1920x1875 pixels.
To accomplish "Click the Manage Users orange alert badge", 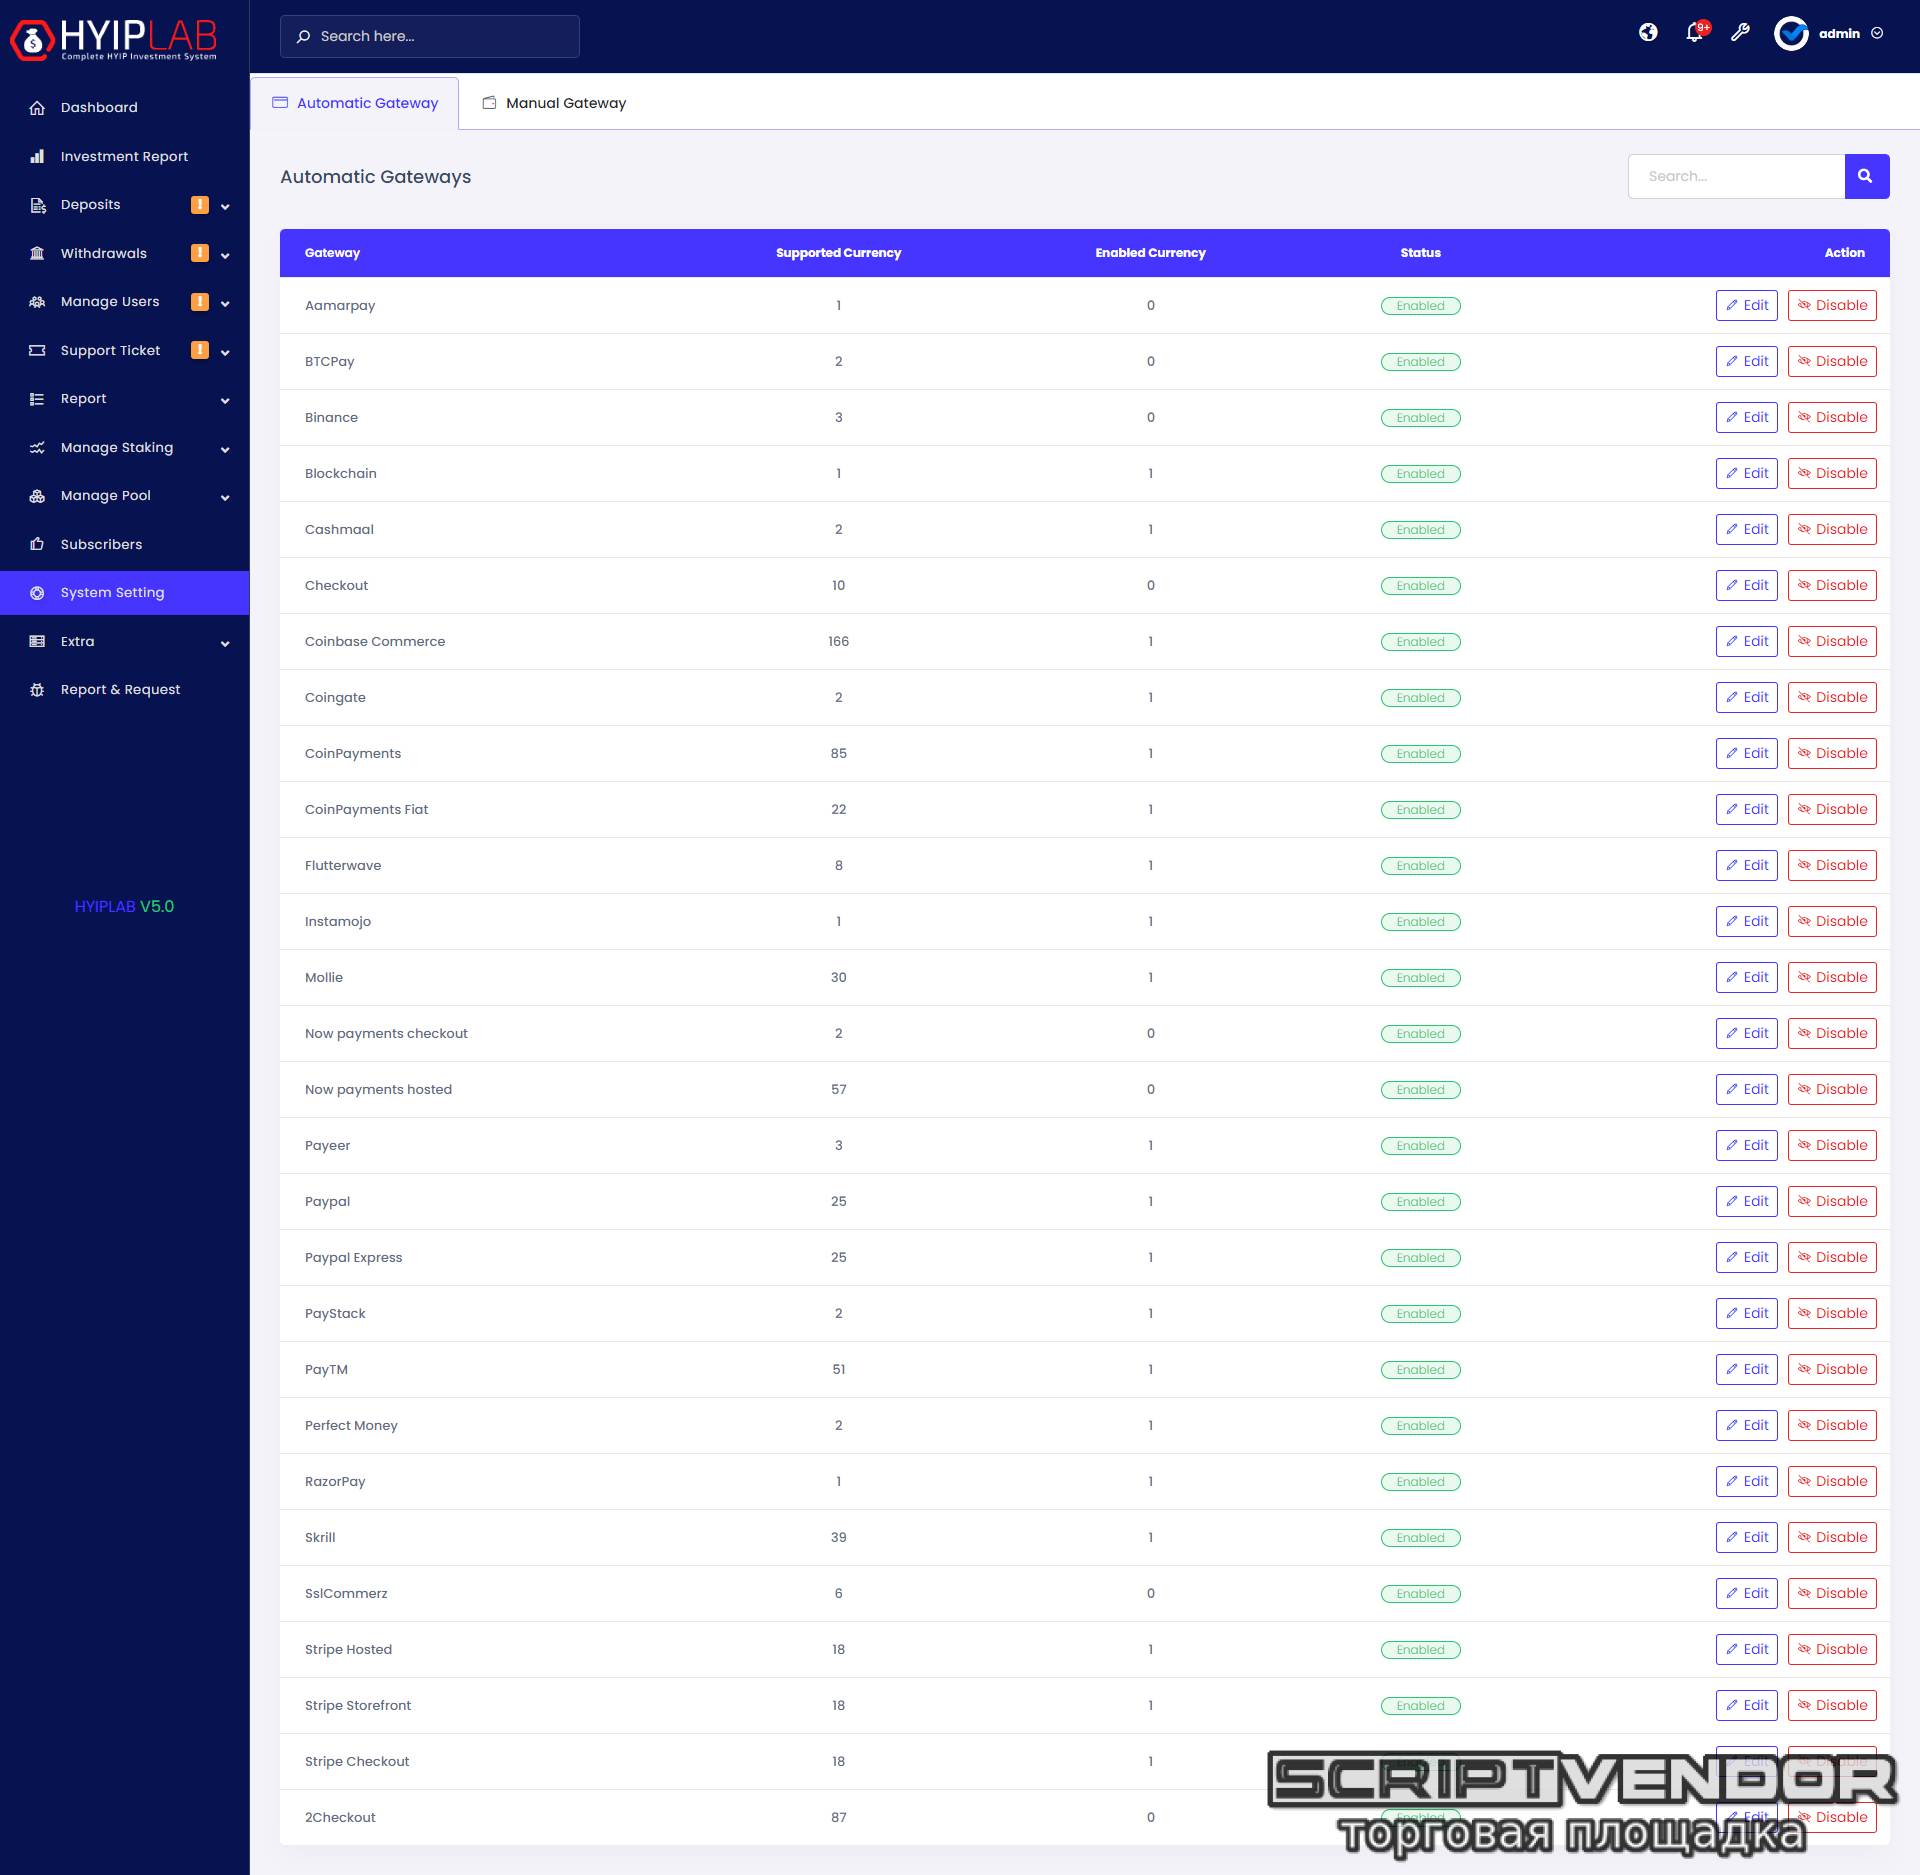I will (x=200, y=302).
